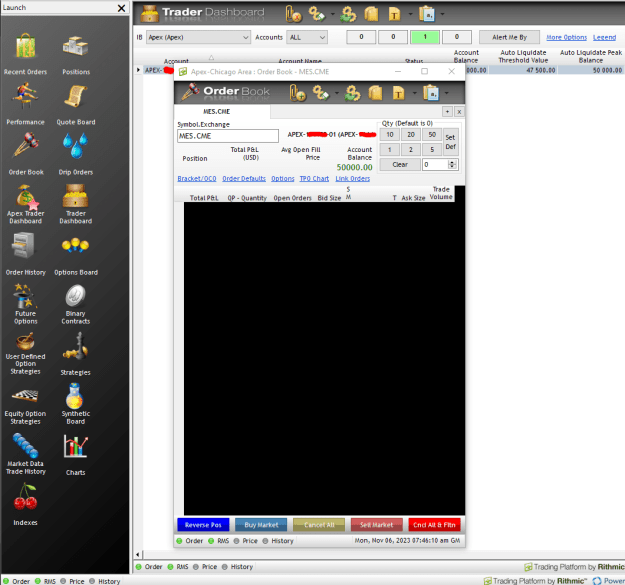Image resolution: width=625 pixels, height=585 pixels.
Task: Click the T icon in Order Book toolbar
Action: coord(398,93)
